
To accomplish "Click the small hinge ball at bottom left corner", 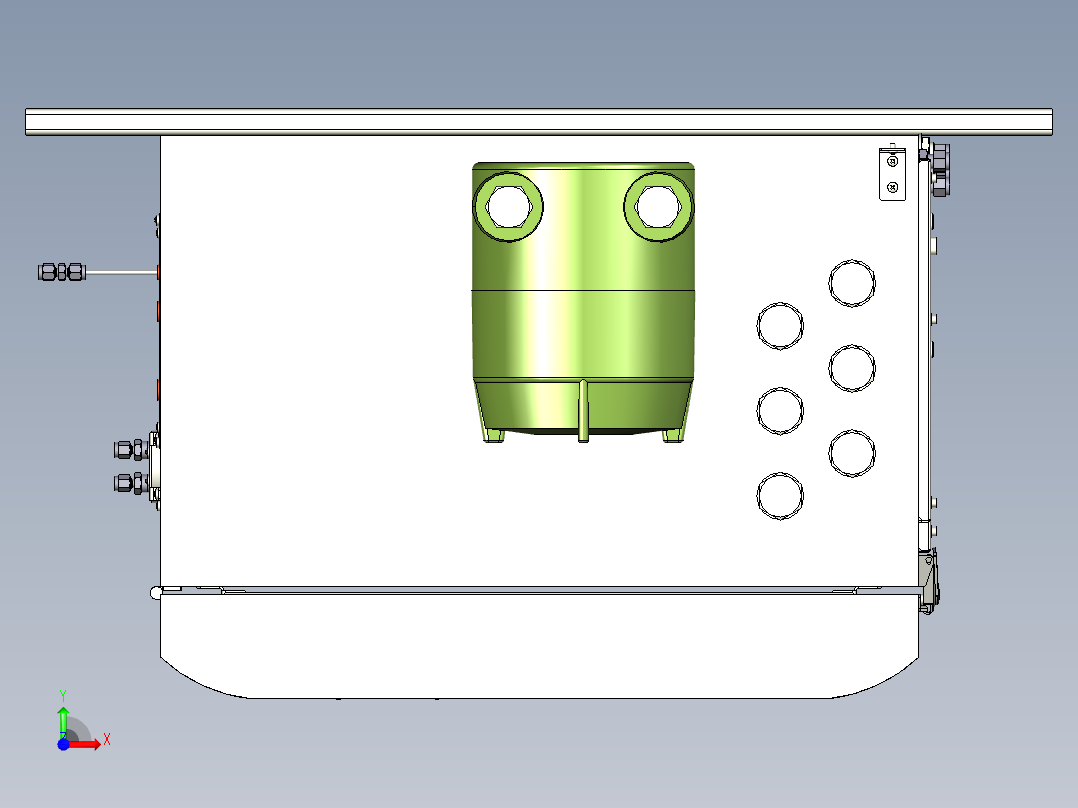I will point(156,593).
